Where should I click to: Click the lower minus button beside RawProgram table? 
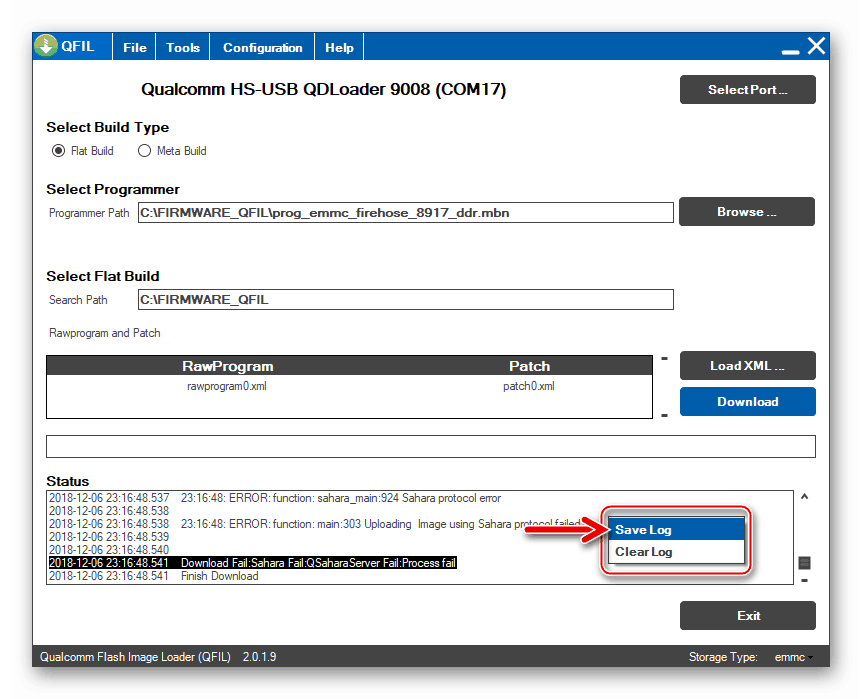coord(665,416)
